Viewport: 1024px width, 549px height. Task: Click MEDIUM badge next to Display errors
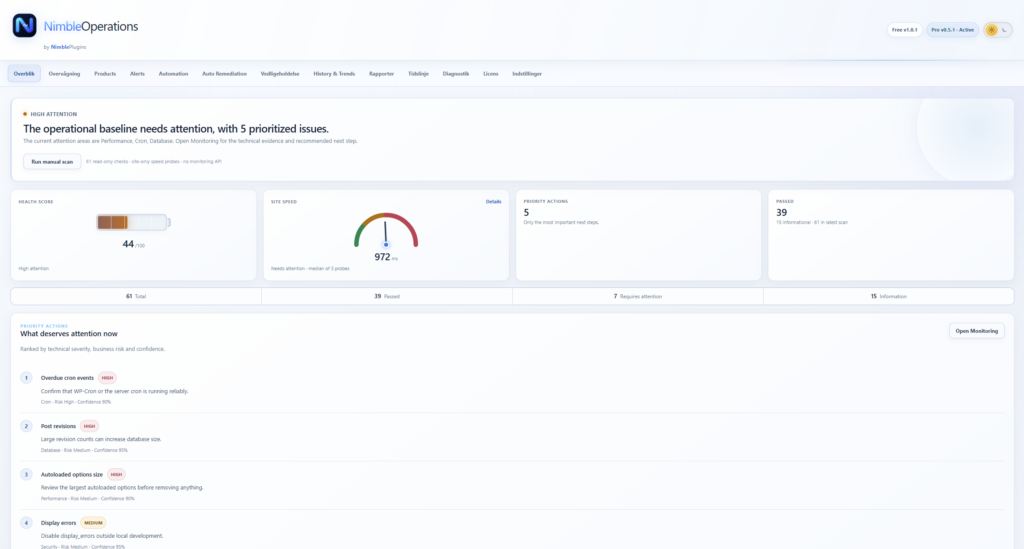(93, 523)
